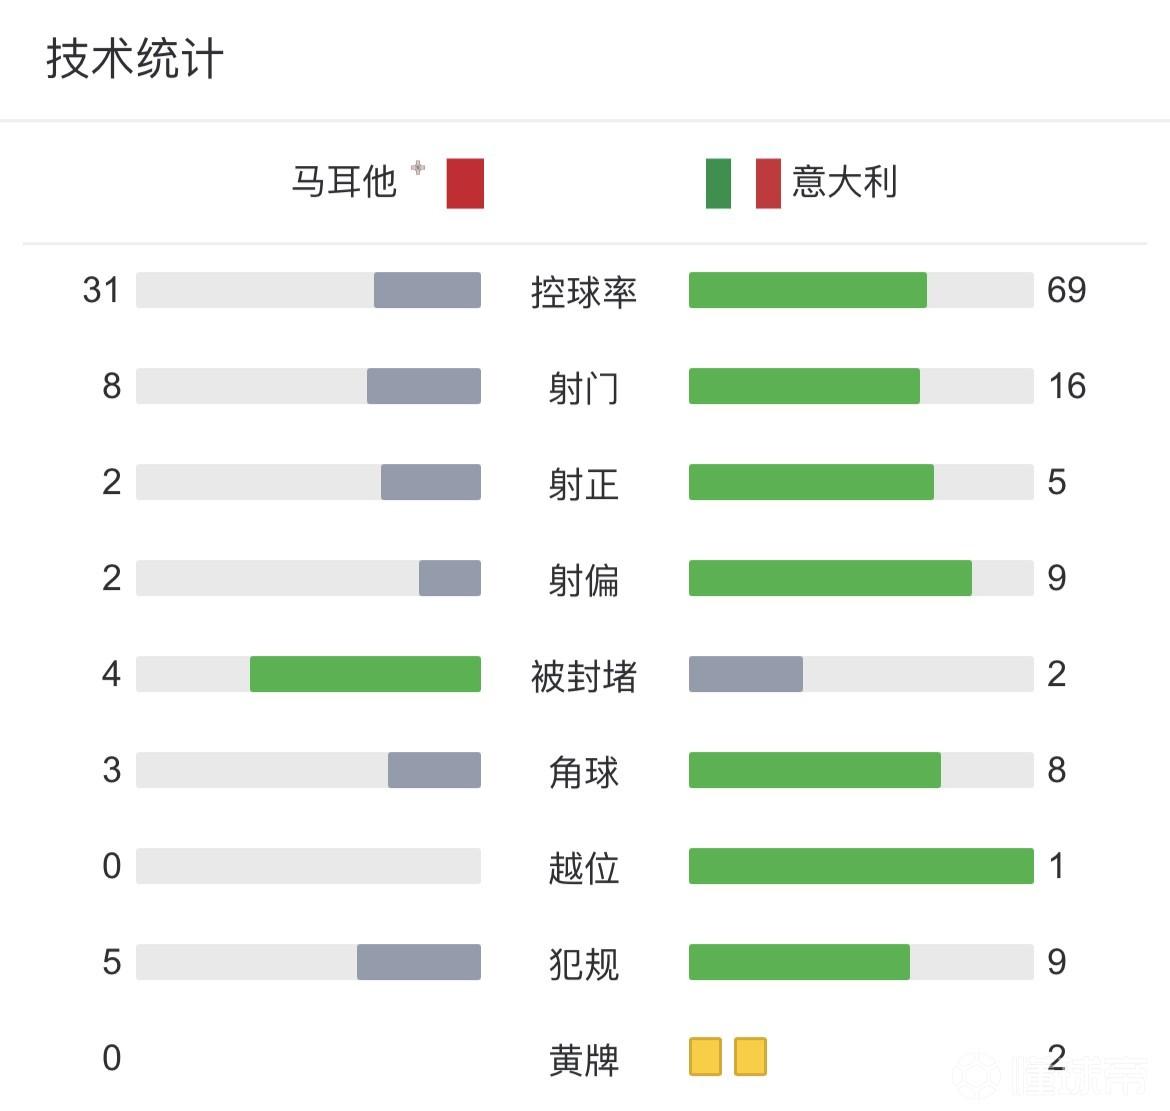Click the 射门 shots label
Image resolution: width=1170 pixels, height=1111 pixels.
[x=583, y=387]
